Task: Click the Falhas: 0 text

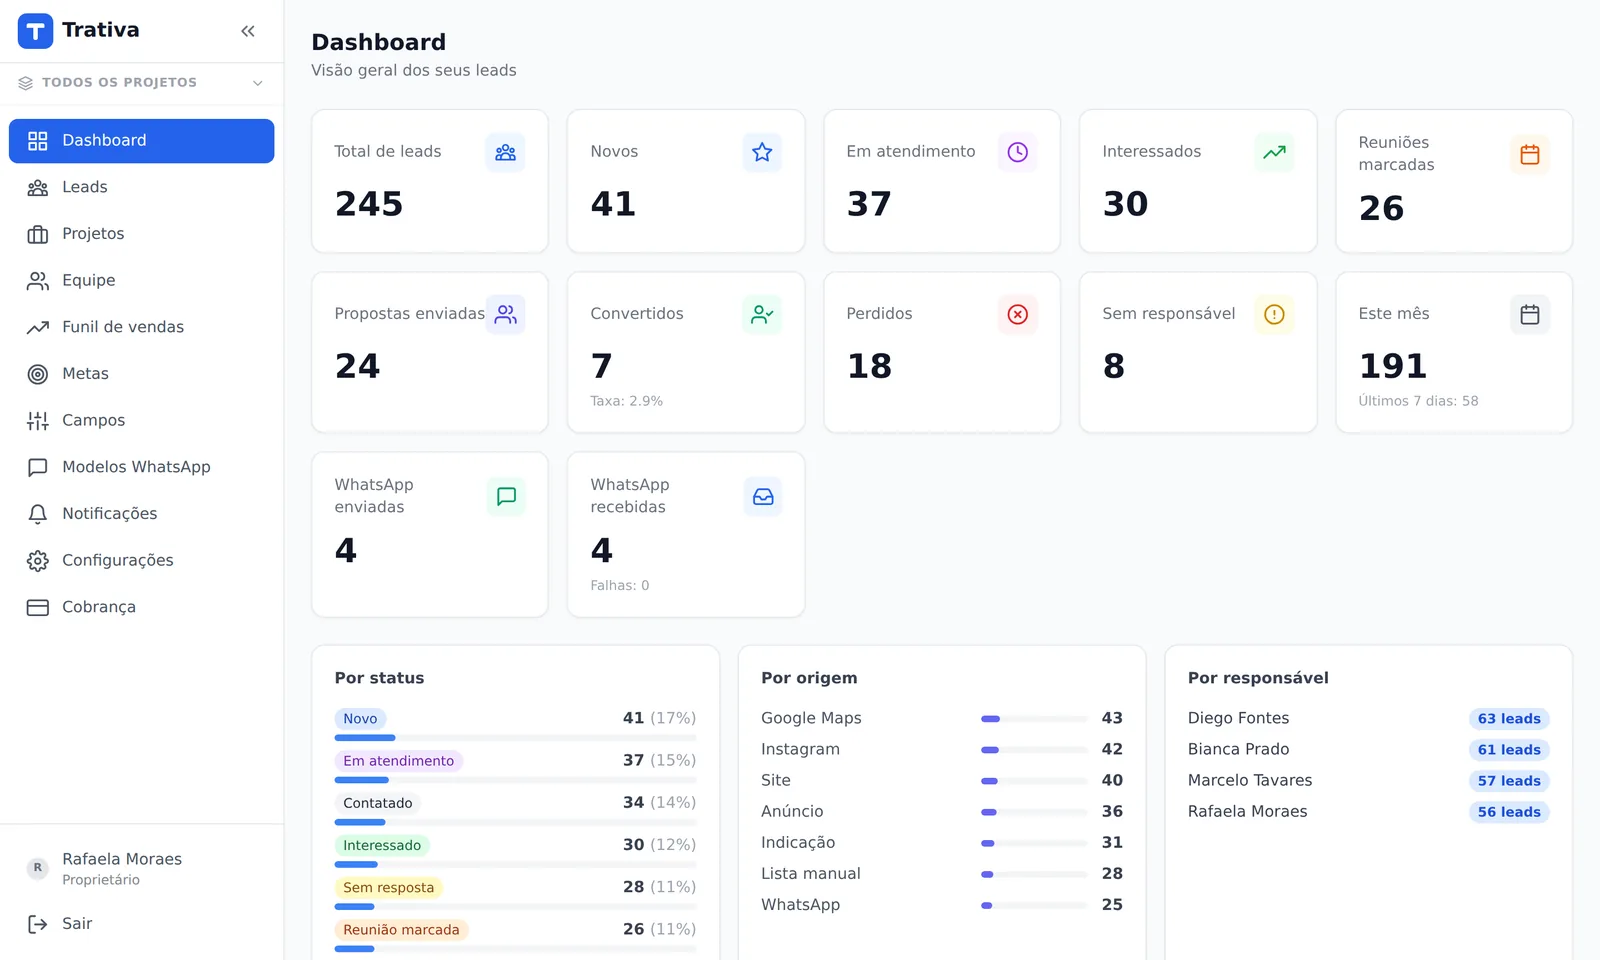Action: point(619,586)
